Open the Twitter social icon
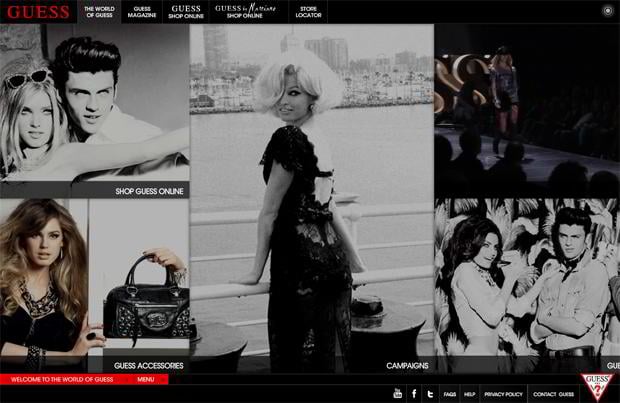The image size is (620, 403). pyautogui.click(x=429, y=394)
